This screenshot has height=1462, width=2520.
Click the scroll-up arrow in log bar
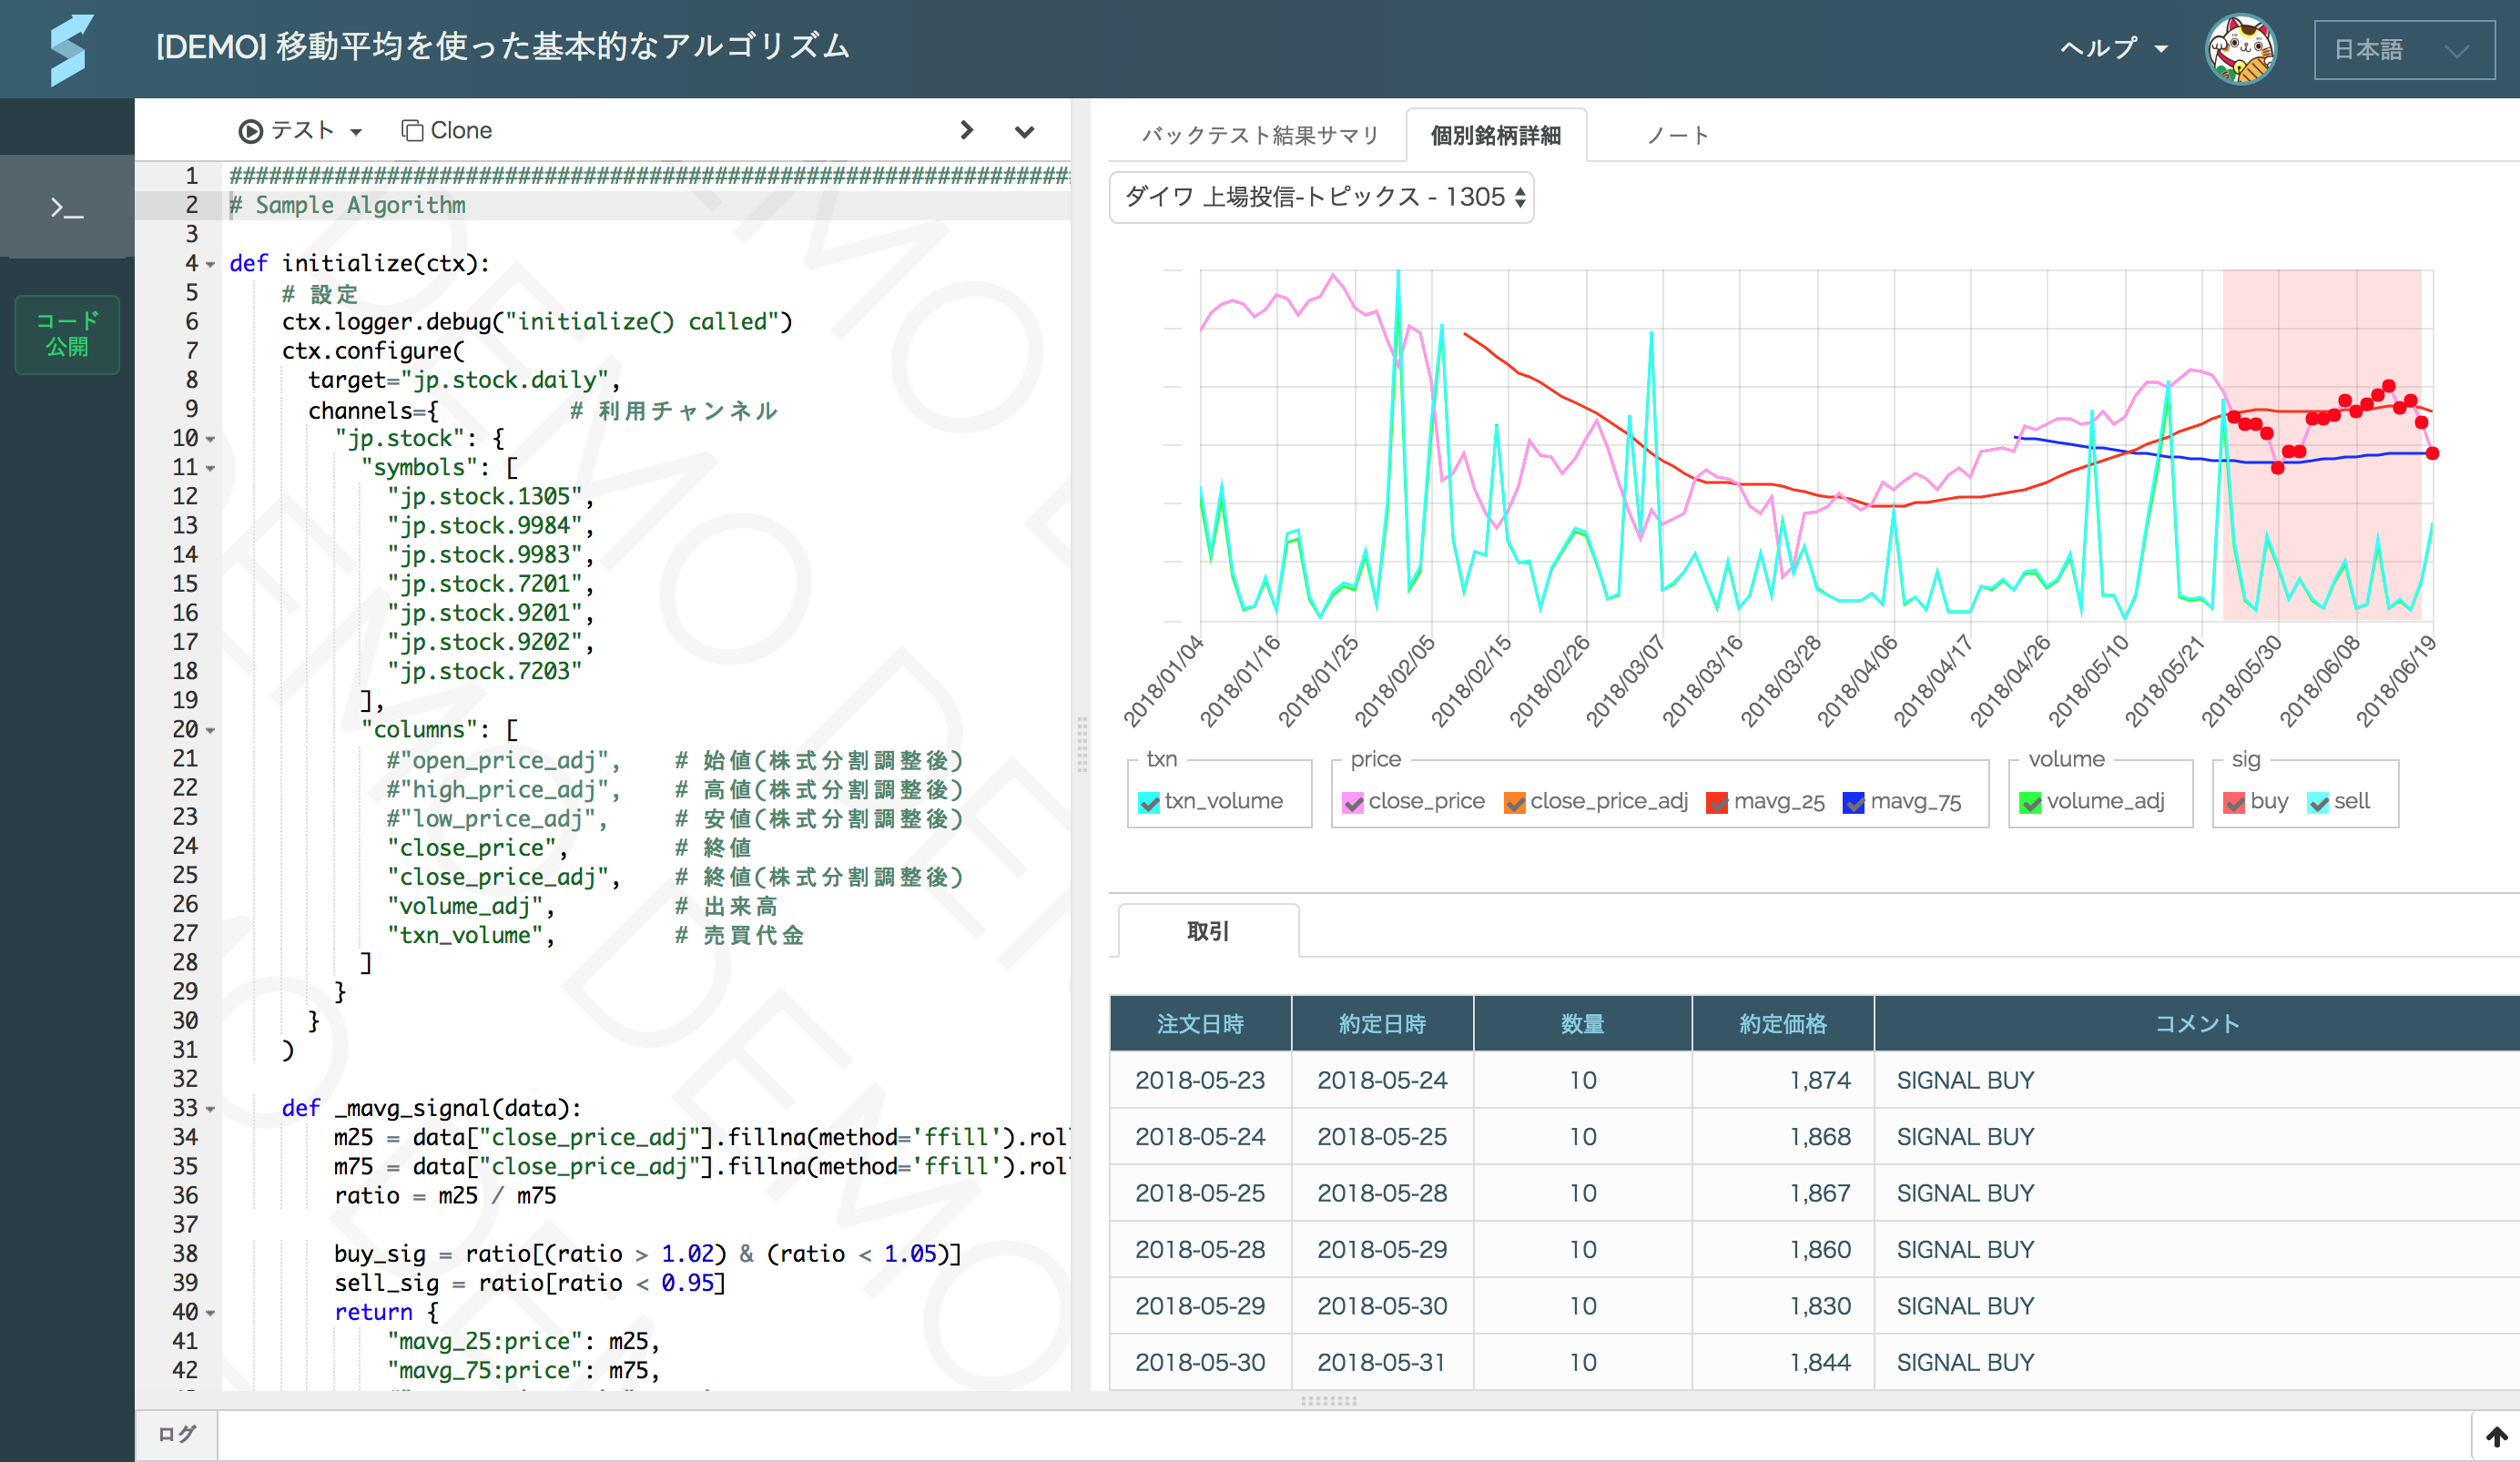pos(2496,1436)
